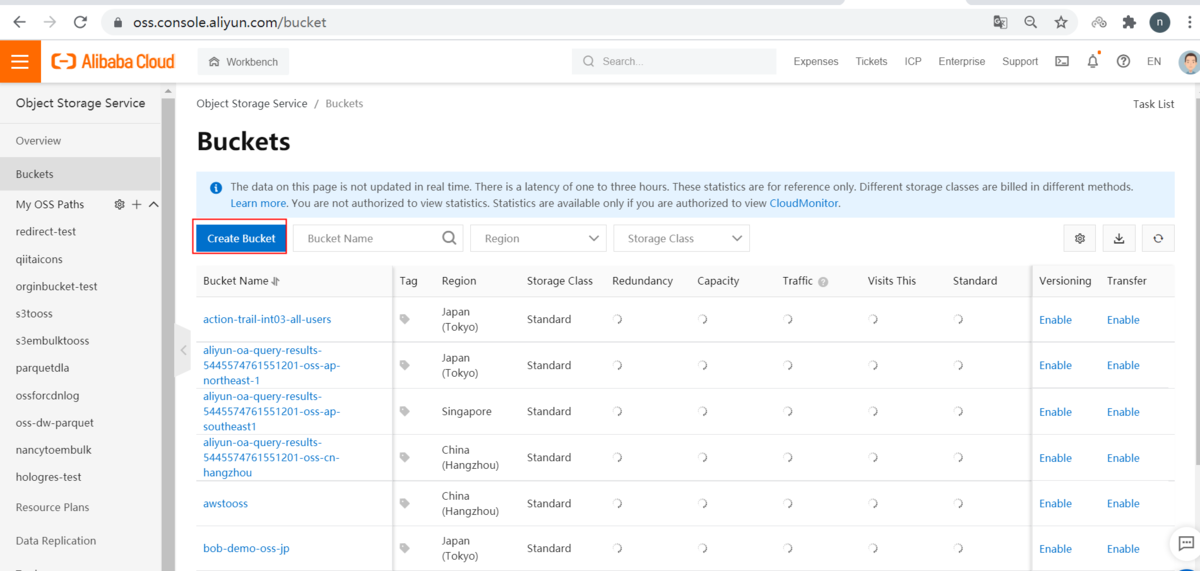Select Buckets in sidebar
Image resolution: width=1200 pixels, height=571 pixels.
[x=80, y=174]
